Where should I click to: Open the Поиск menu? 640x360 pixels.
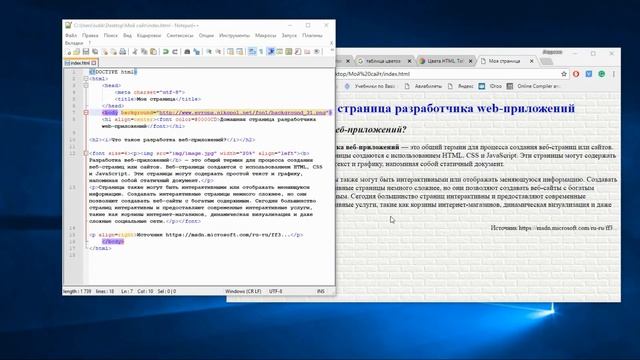(111, 36)
